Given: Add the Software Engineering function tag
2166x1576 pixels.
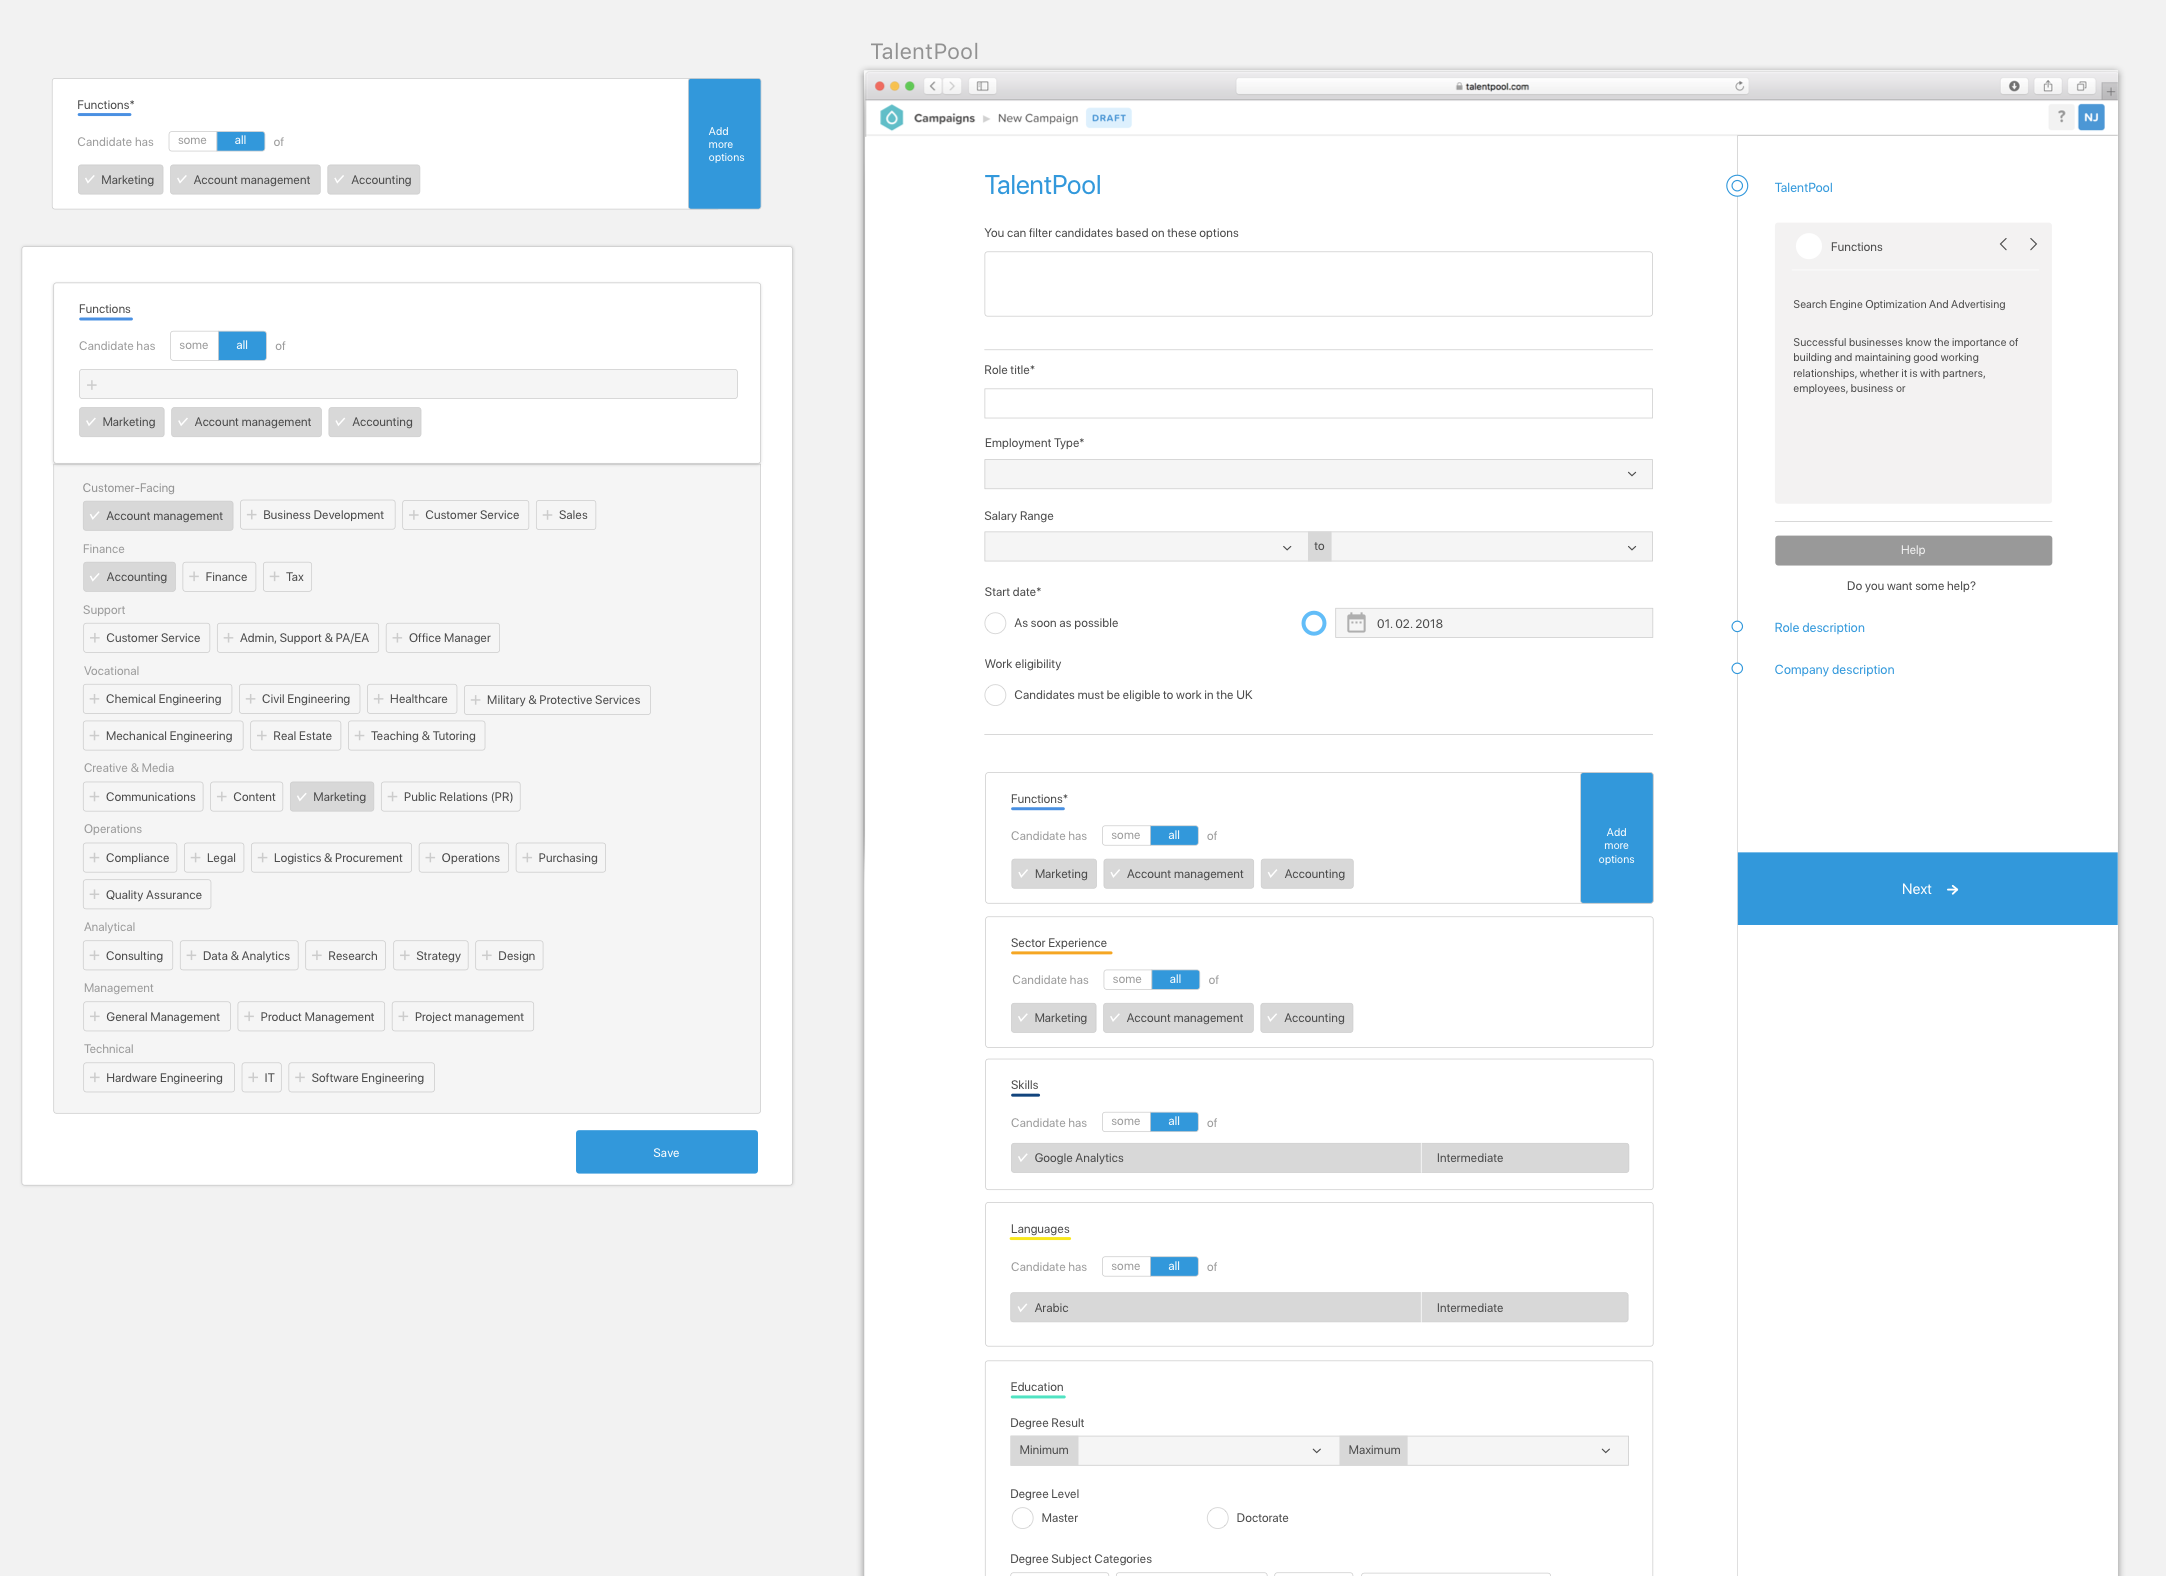Looking at the screenshot, I should pyautogui.click(x=361, y=1078).
